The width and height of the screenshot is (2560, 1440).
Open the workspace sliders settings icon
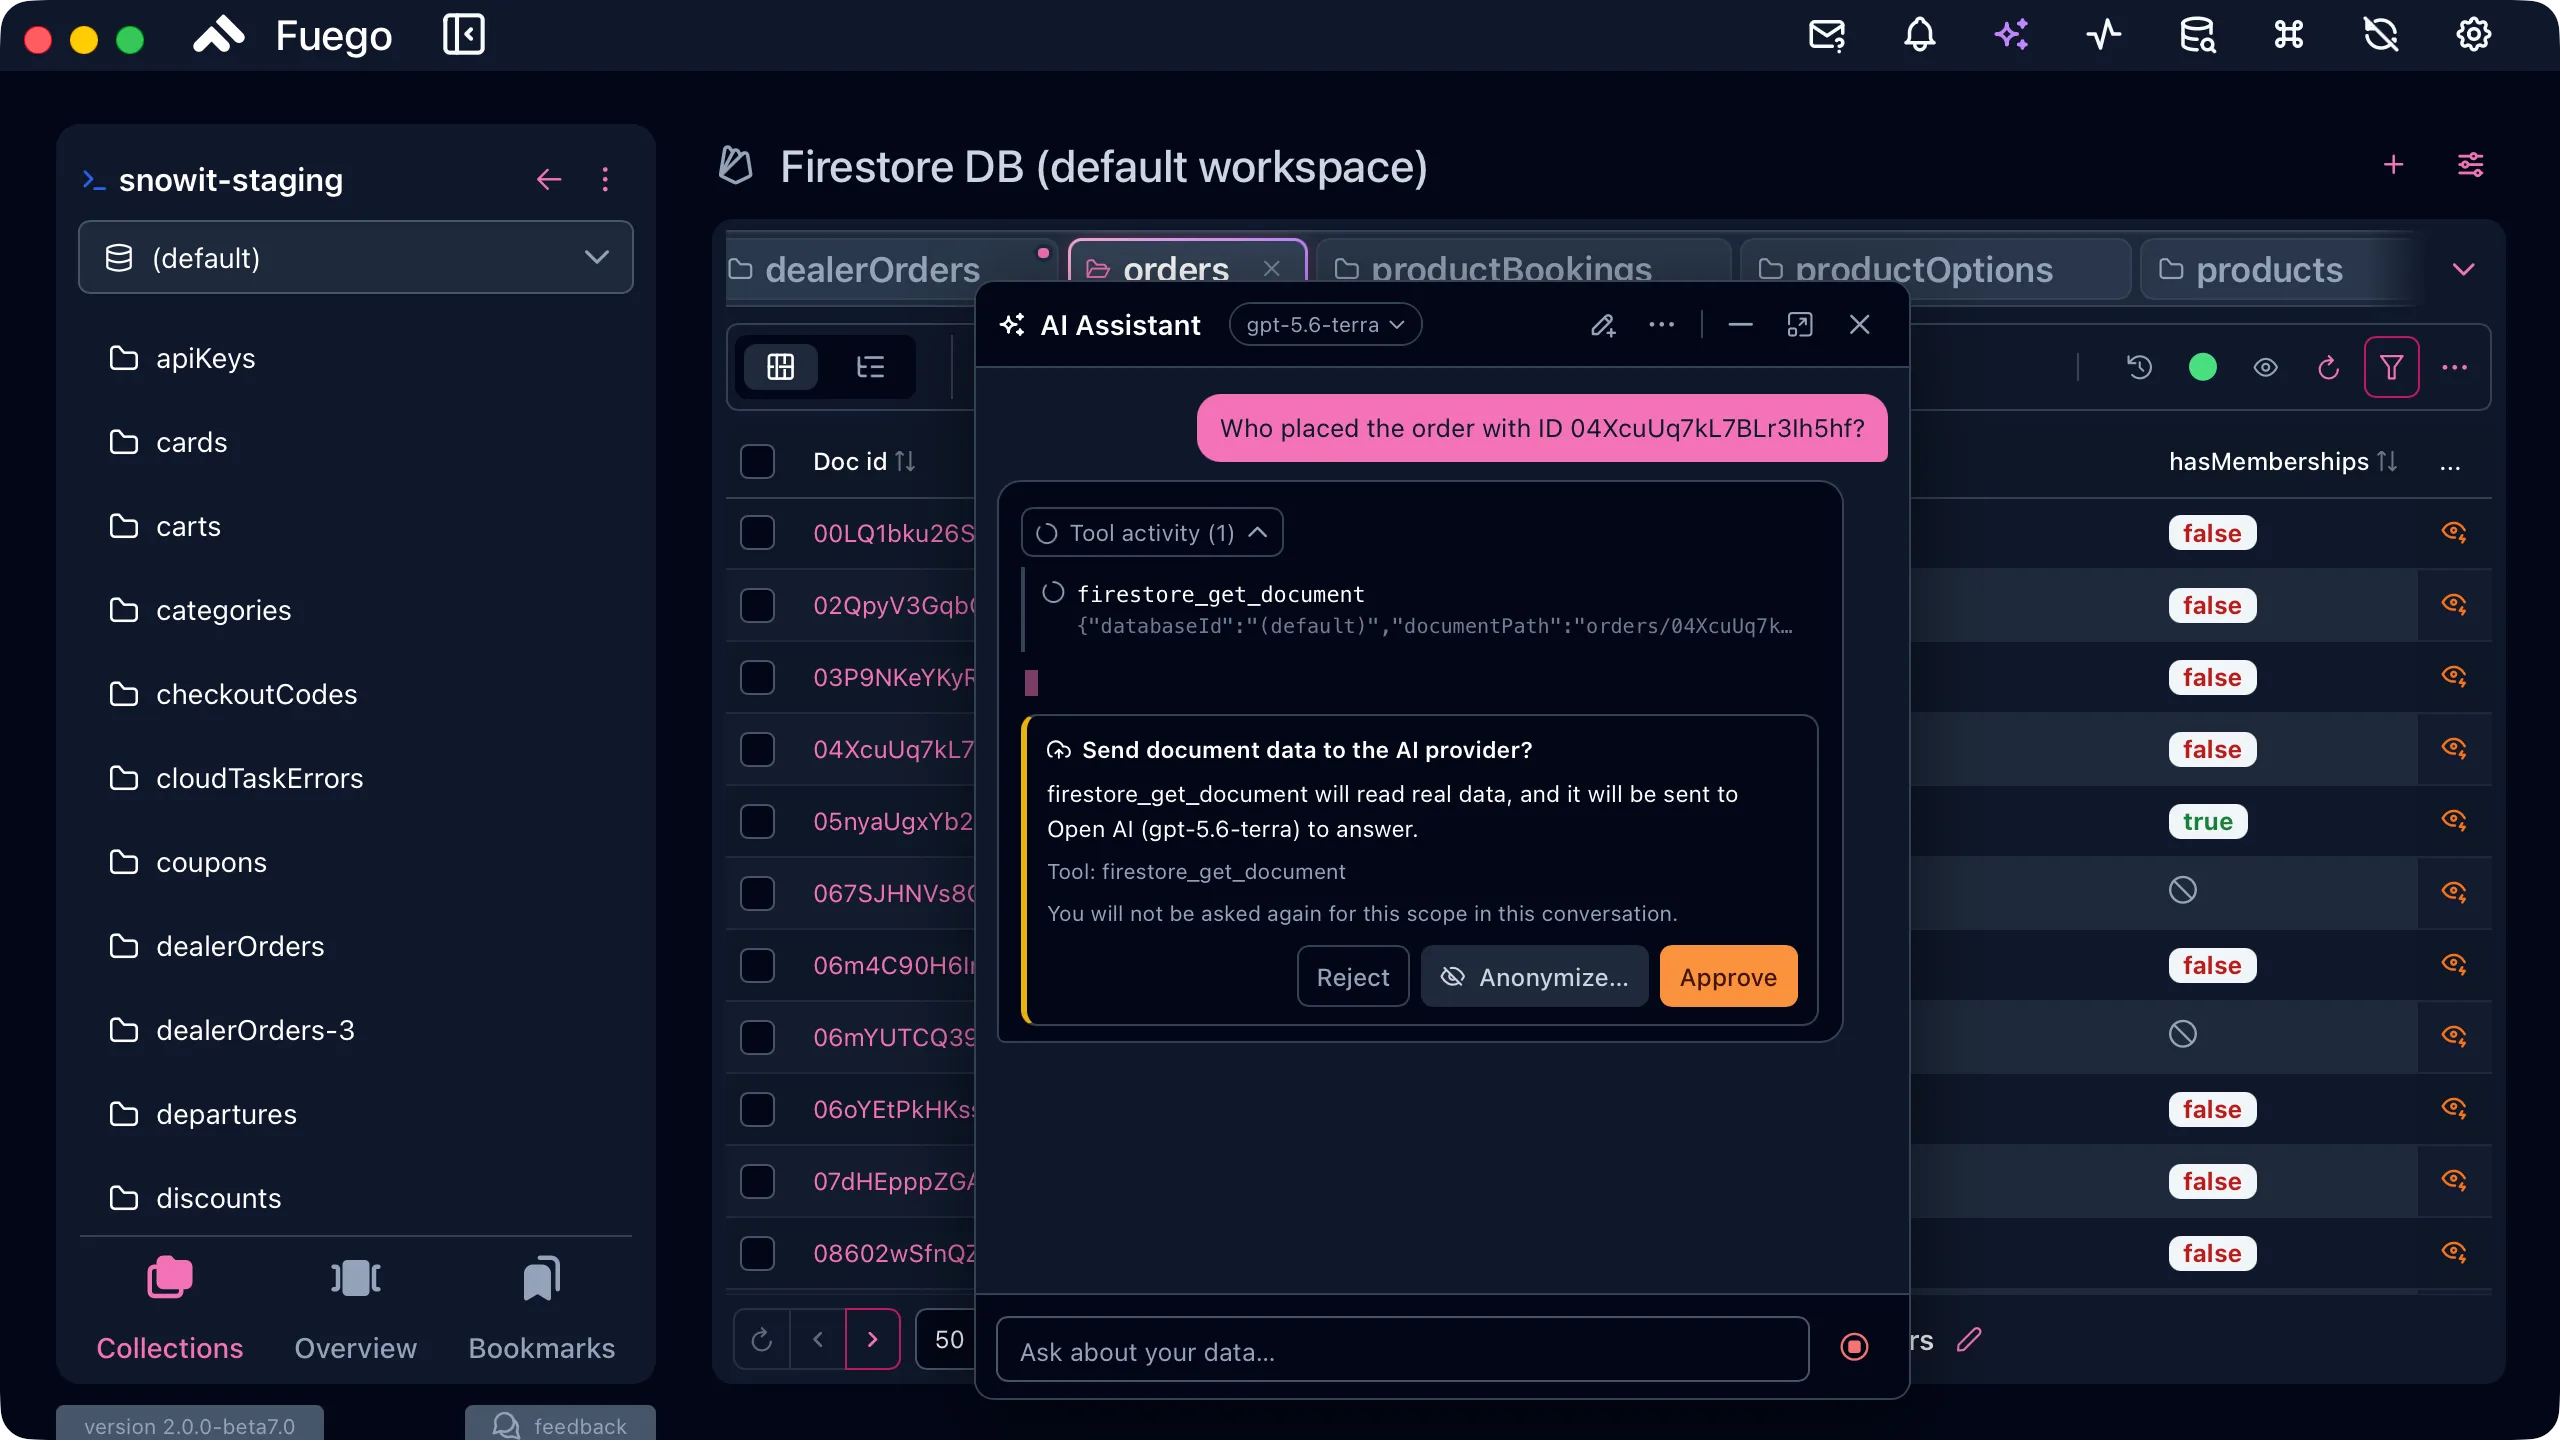click(x=2471, y=165)
